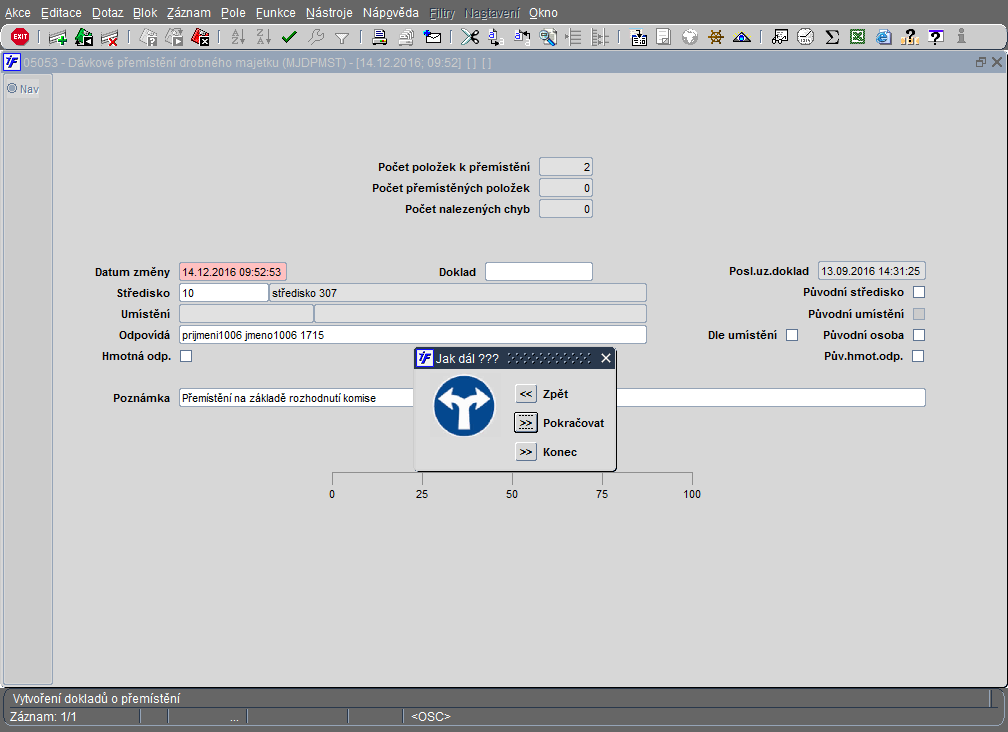Click the eye pyramid icon in toolbar

click(x=742, y=37)
